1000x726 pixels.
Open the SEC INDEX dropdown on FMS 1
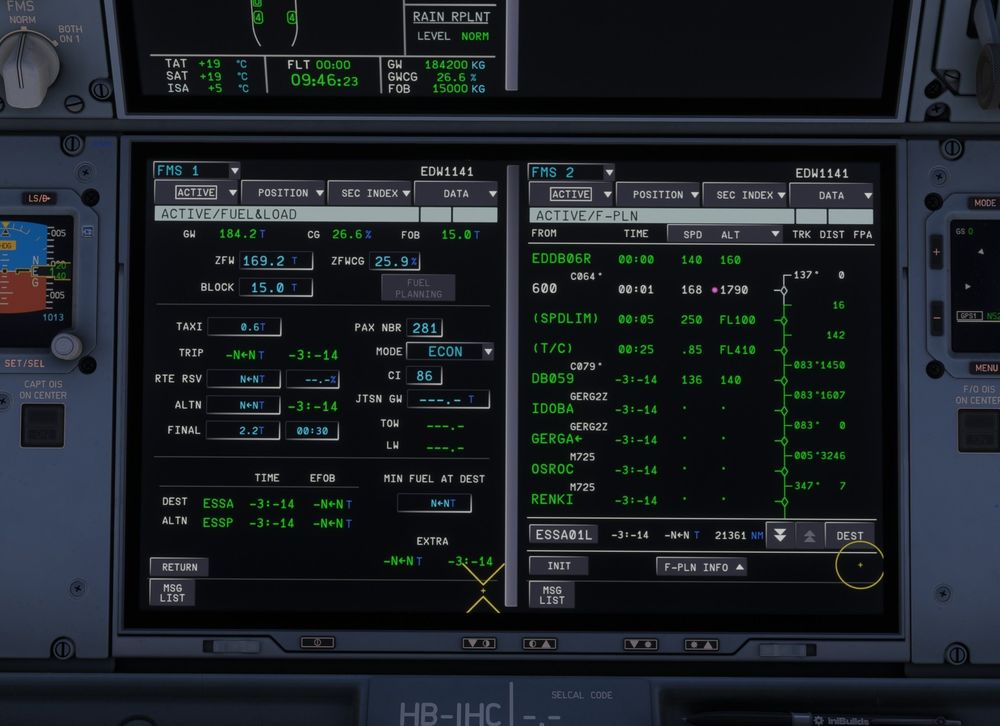370,193
